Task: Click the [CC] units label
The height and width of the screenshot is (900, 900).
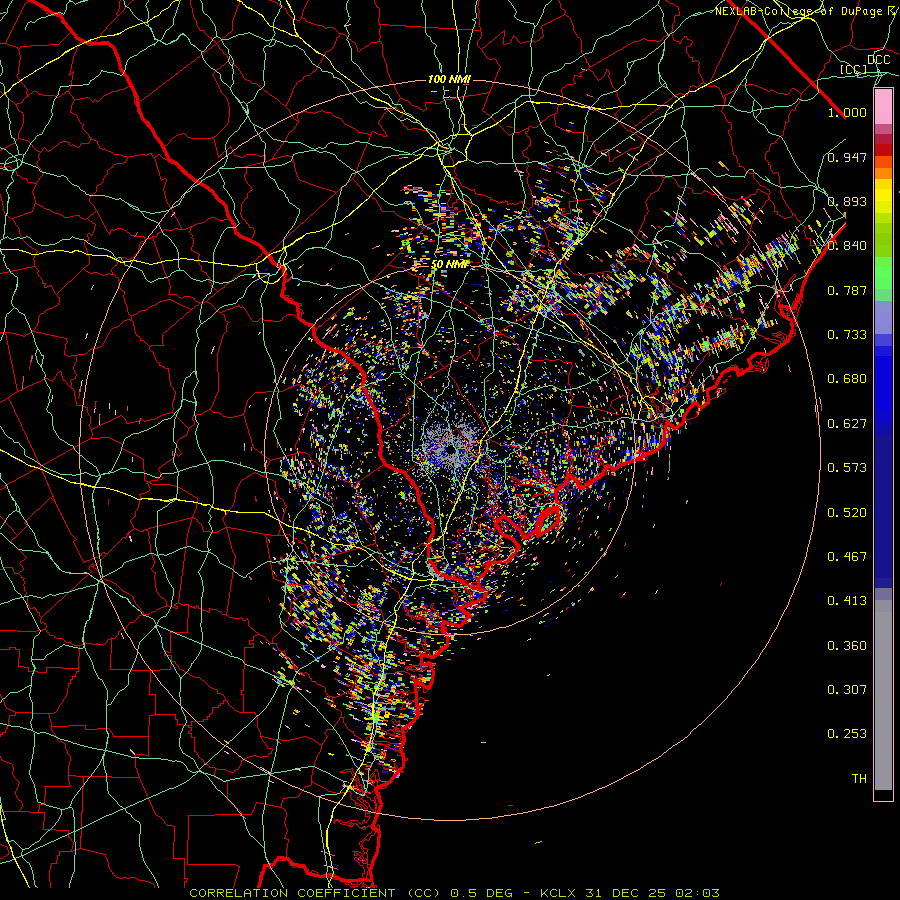Action: click(853, 69)
